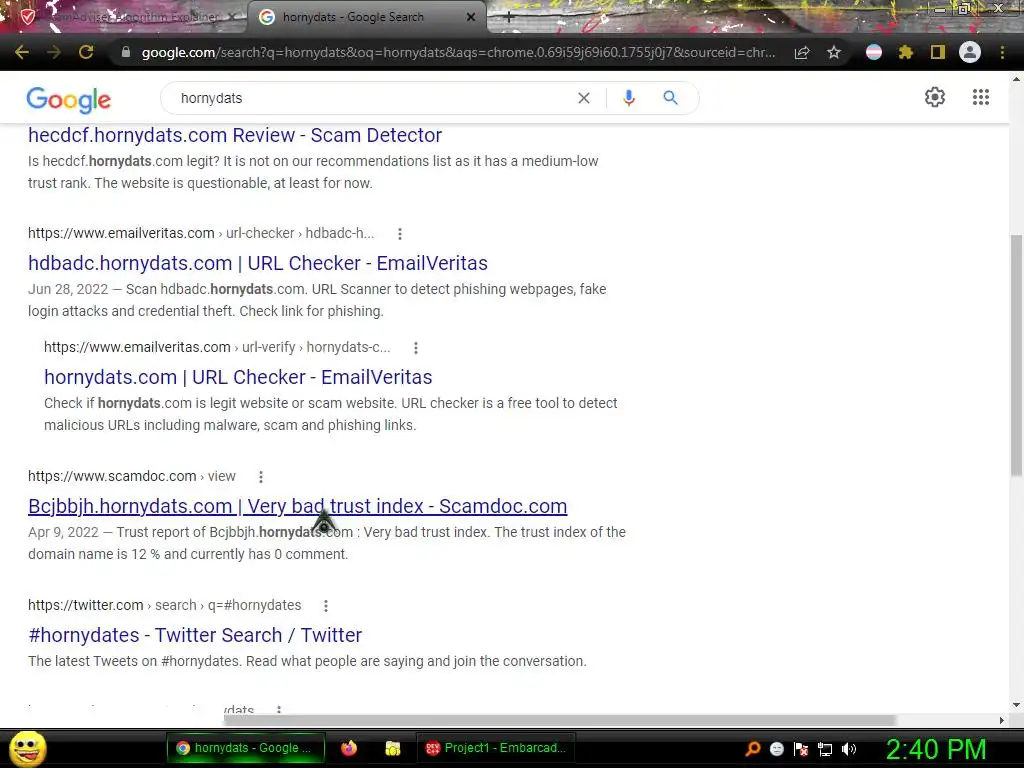Select hornydats - Google taskbar button
Image resolution: width=1024 pixels, height=768 pixels.
(246, 748)
